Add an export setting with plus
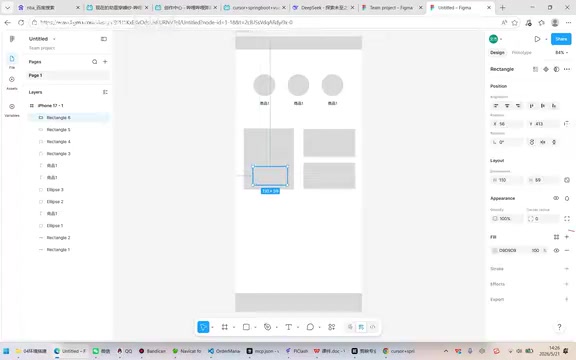The width and height of the screenshot is (576, 360). point(567,299)
